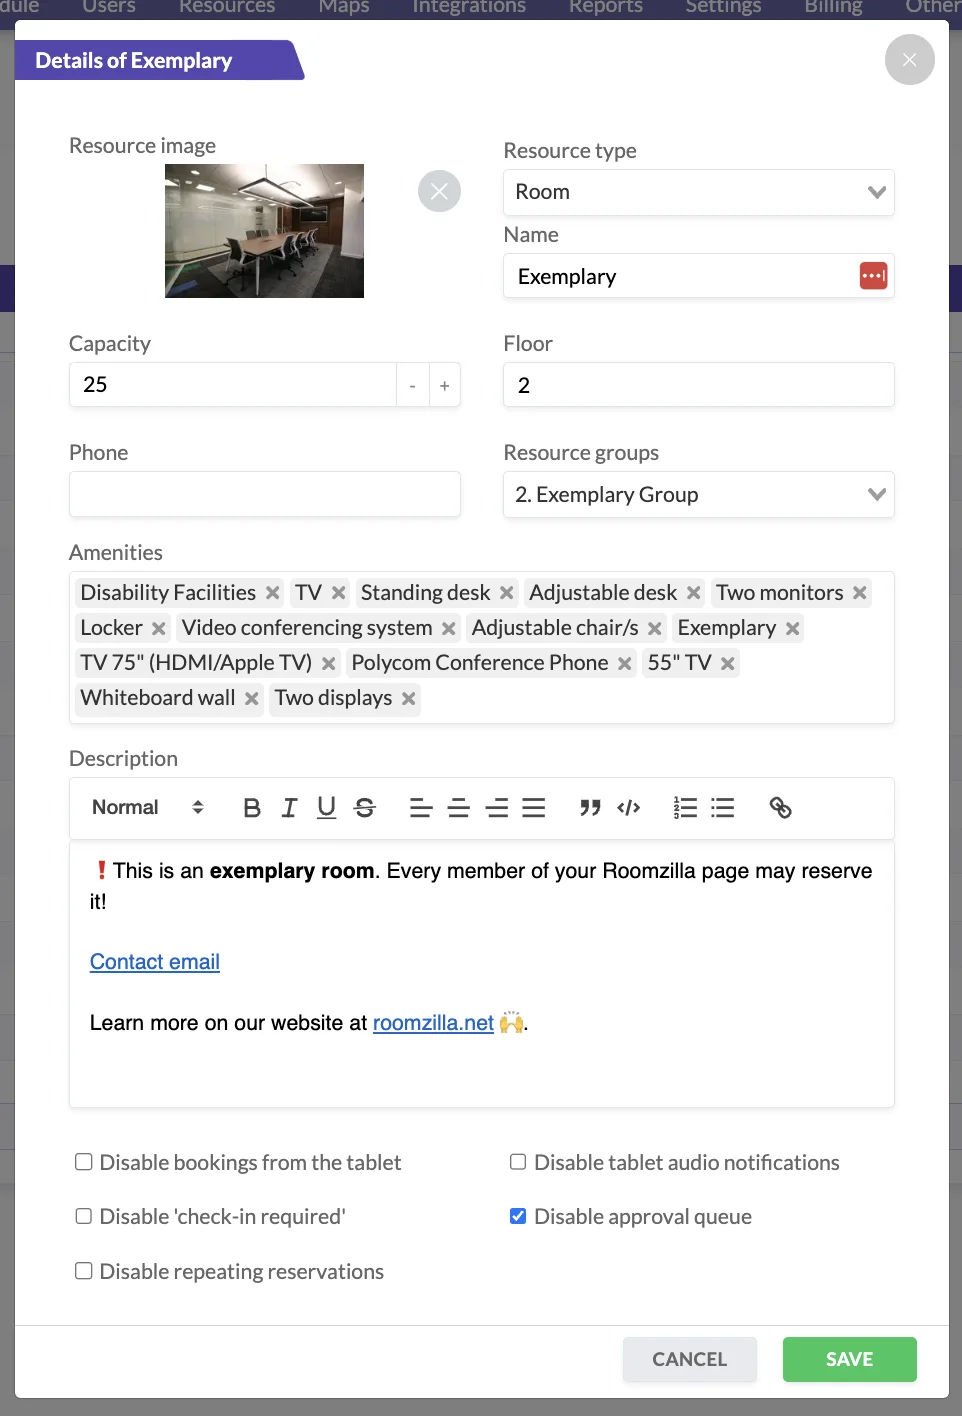The height and width of the screenshot is (1416, 962).
Task: Apply italic formatting in the toolbar
Action: click(x=289, y=808)
